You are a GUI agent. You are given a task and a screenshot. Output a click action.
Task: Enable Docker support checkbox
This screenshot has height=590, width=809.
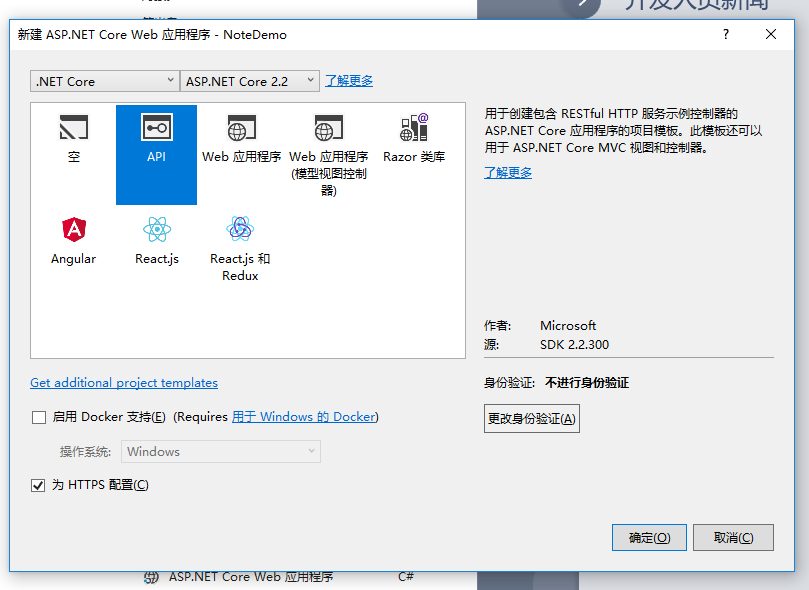click(39, 417)
